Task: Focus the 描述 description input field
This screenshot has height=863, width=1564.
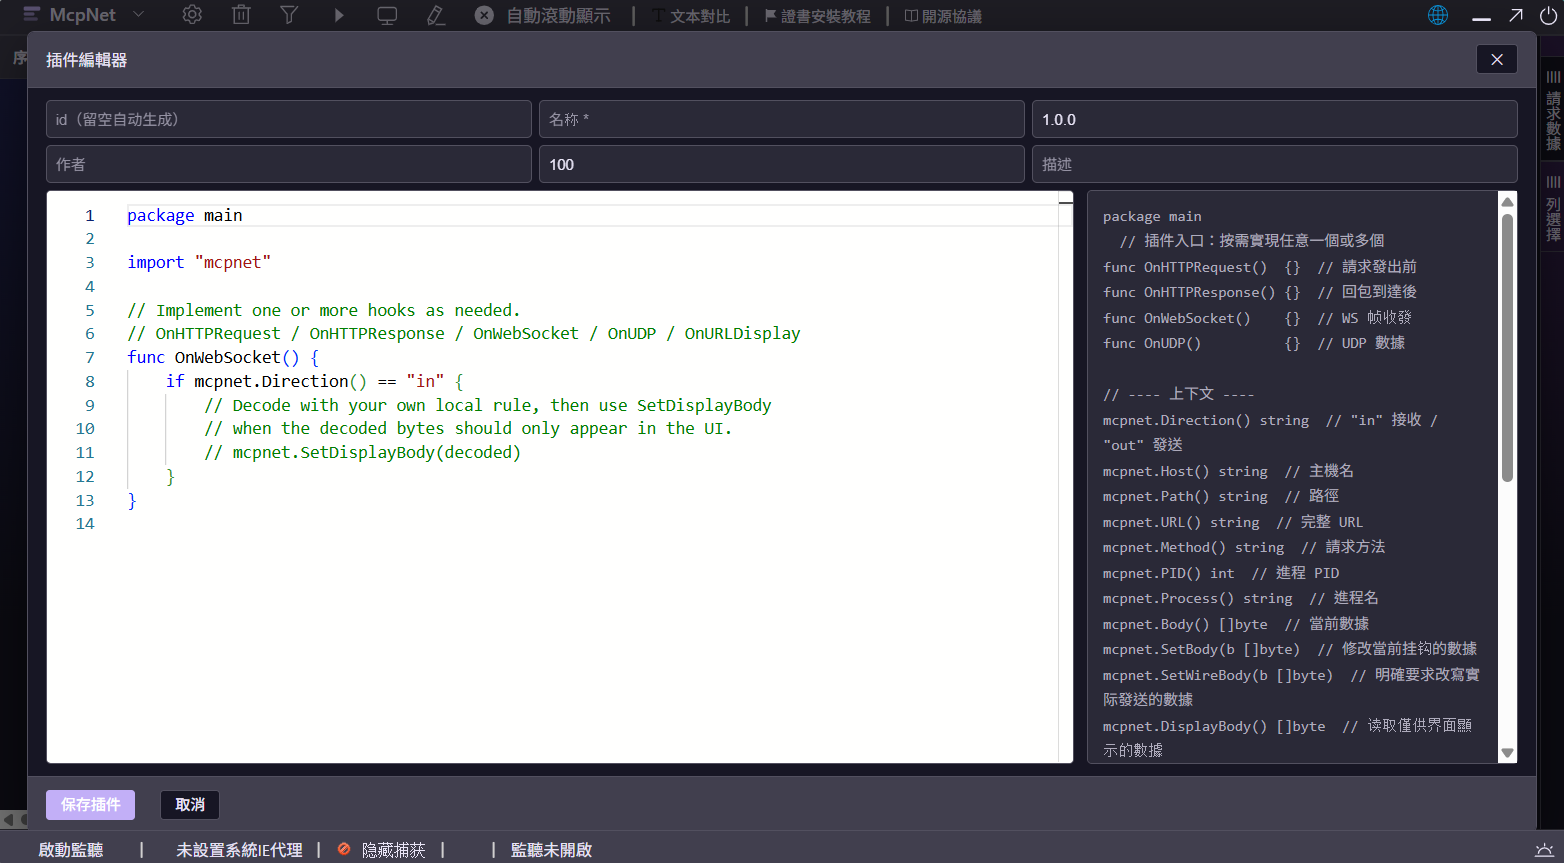Action: point(1275,164)
